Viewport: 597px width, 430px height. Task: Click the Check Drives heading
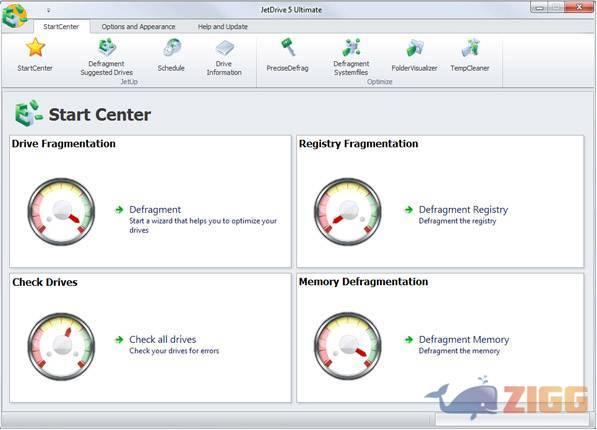(45, 282)
